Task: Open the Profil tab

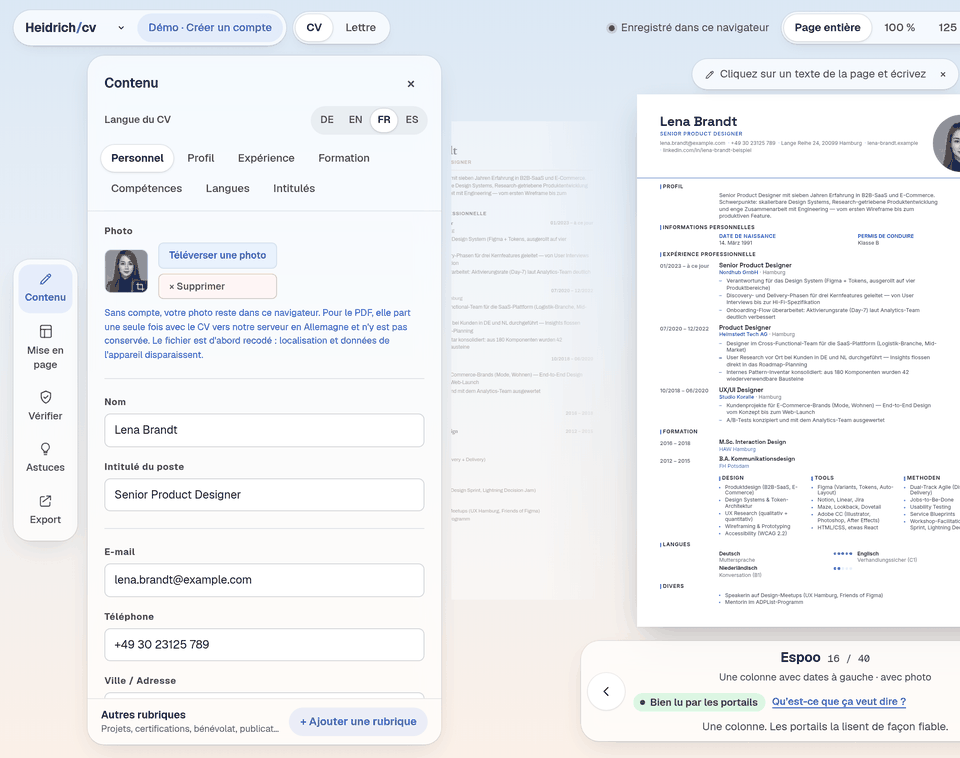Action: (x=201, y=158)
